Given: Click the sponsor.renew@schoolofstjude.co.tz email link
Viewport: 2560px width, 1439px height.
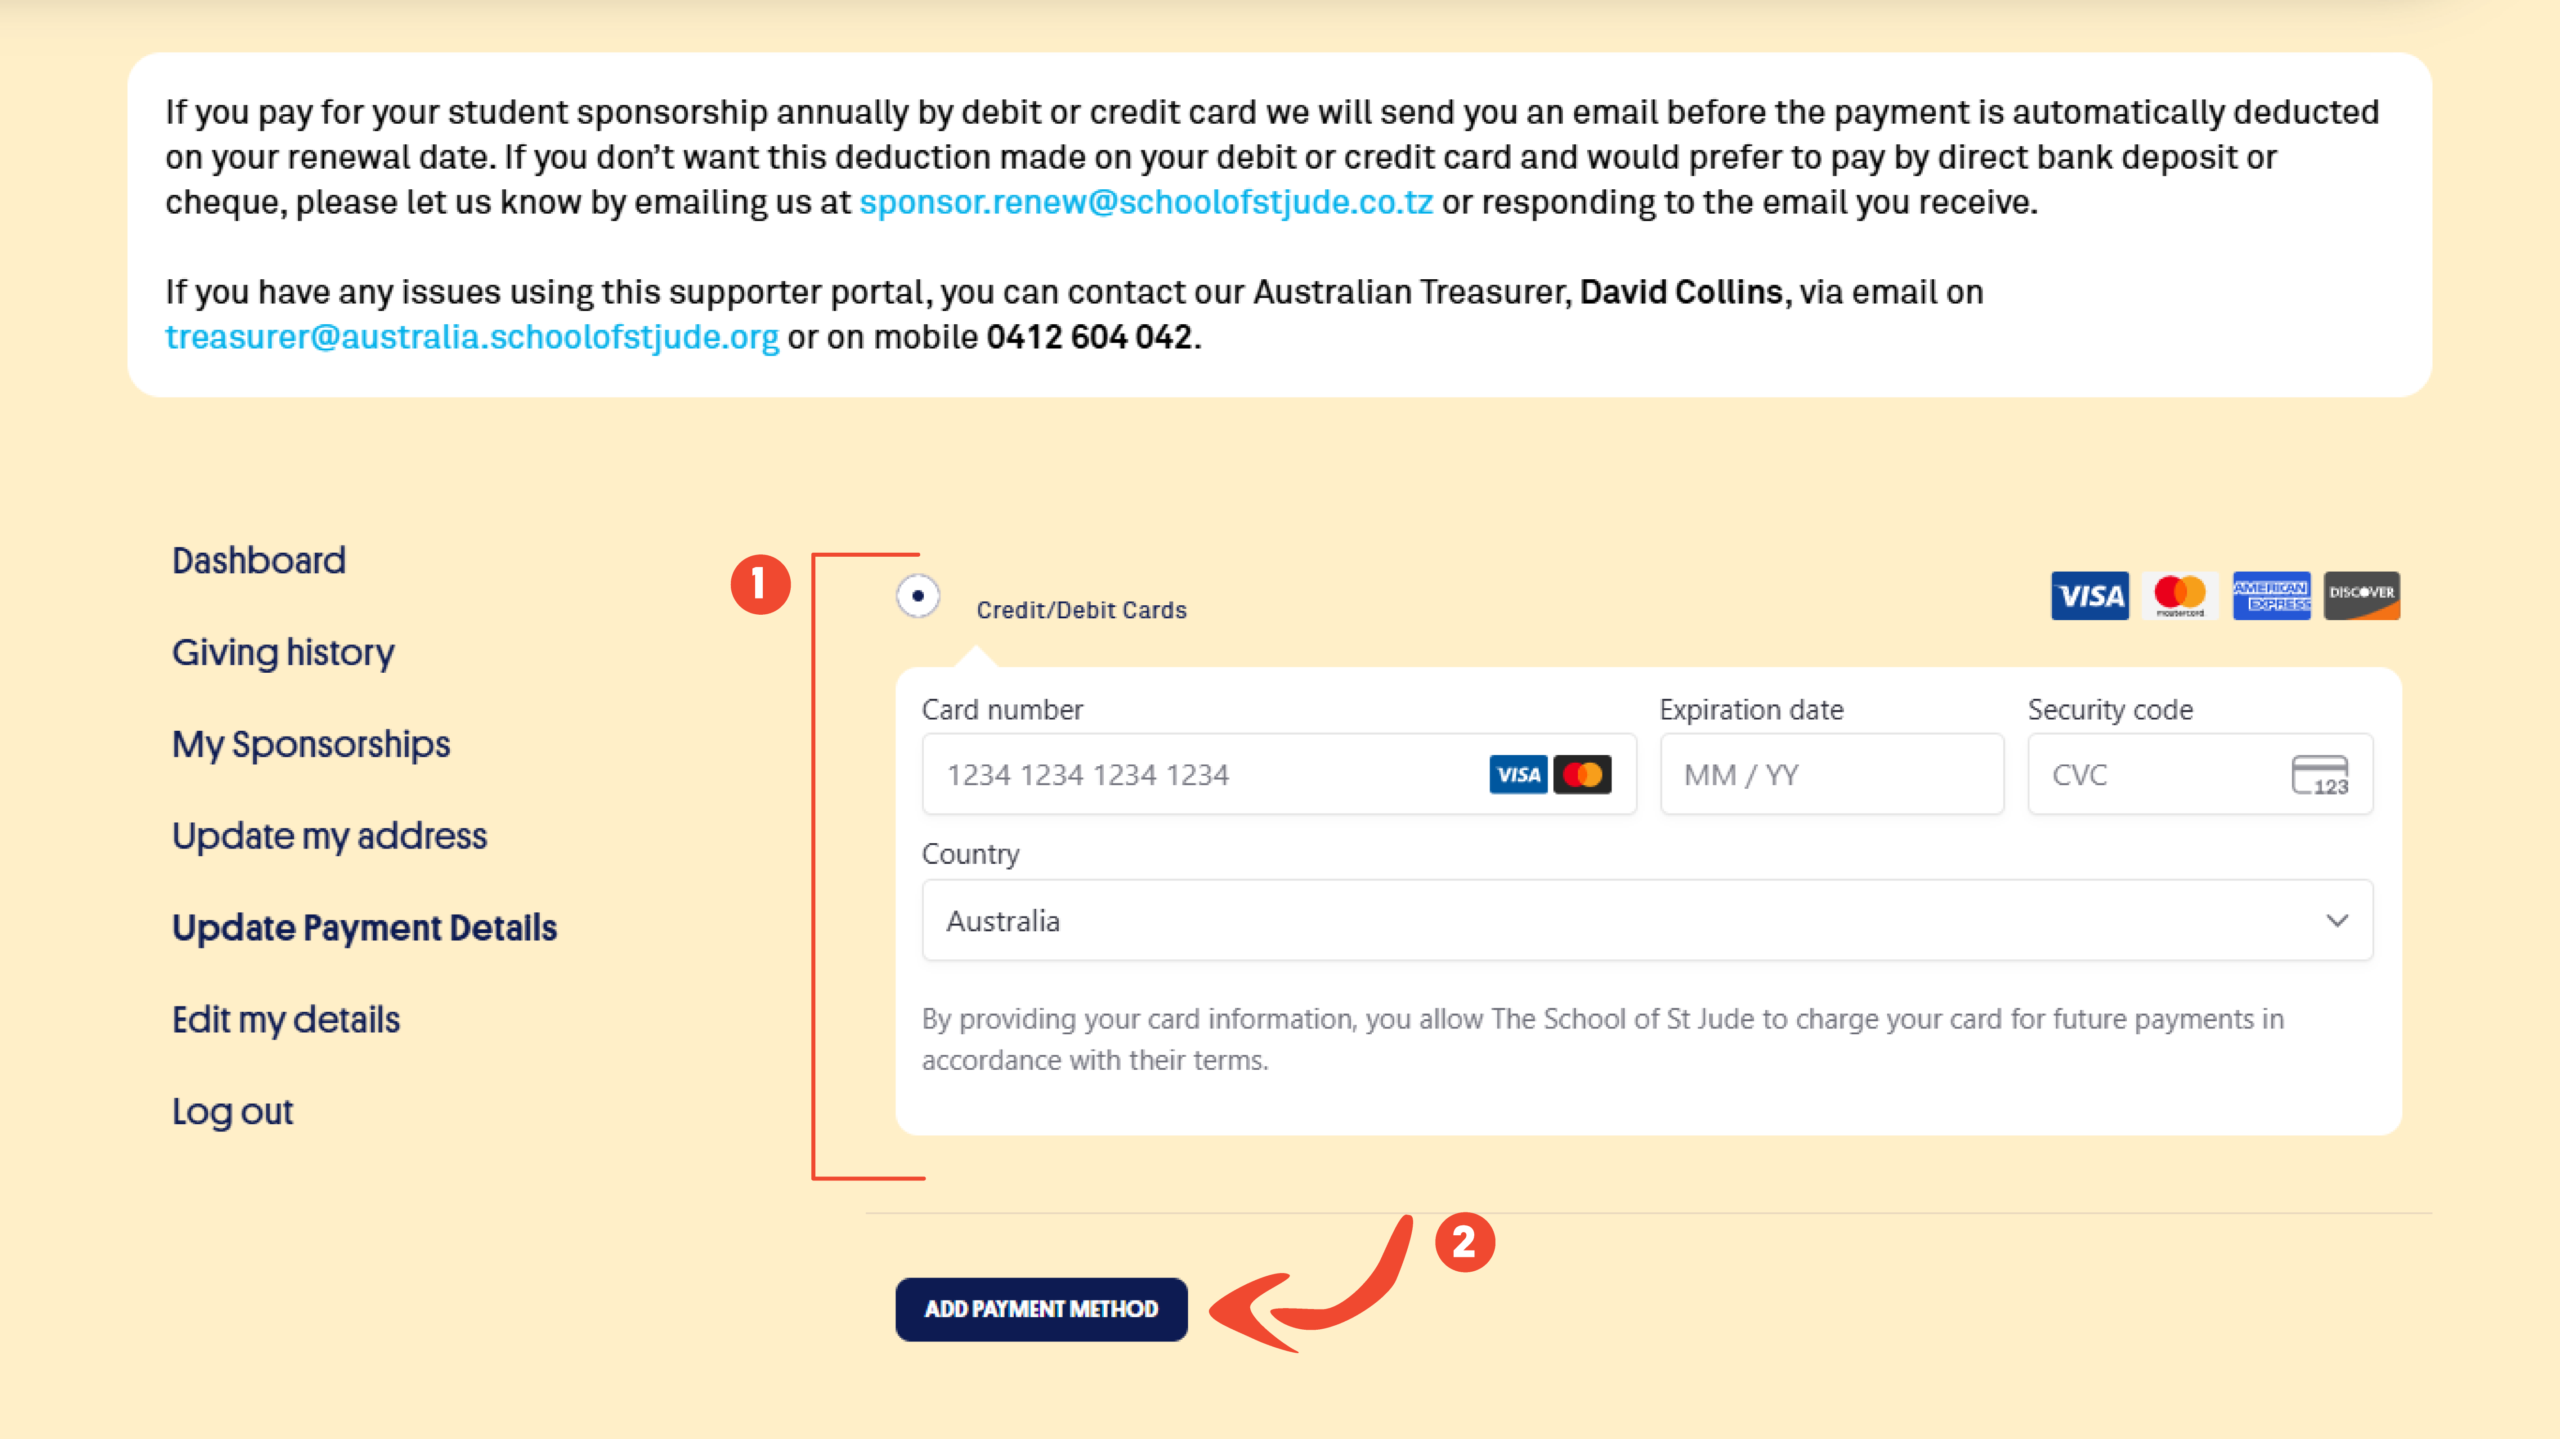Looking at the screenshot, I should coord(1146,202).
